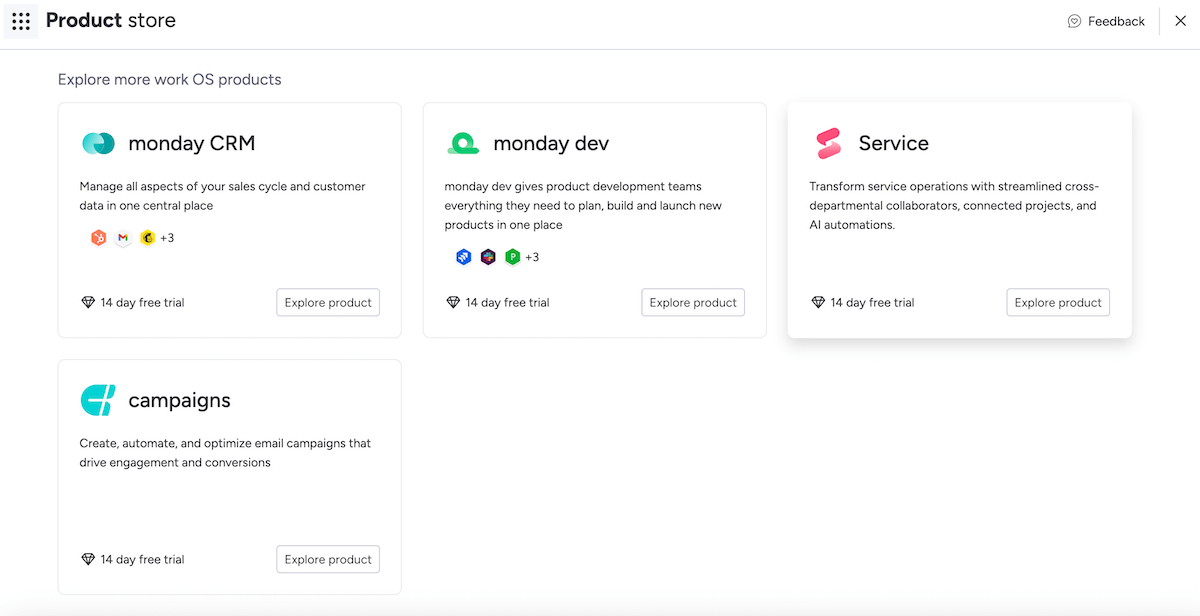Screen dimensions: 1200x616
Task: Click the monday CRM product logo
Action: point(98,143)
